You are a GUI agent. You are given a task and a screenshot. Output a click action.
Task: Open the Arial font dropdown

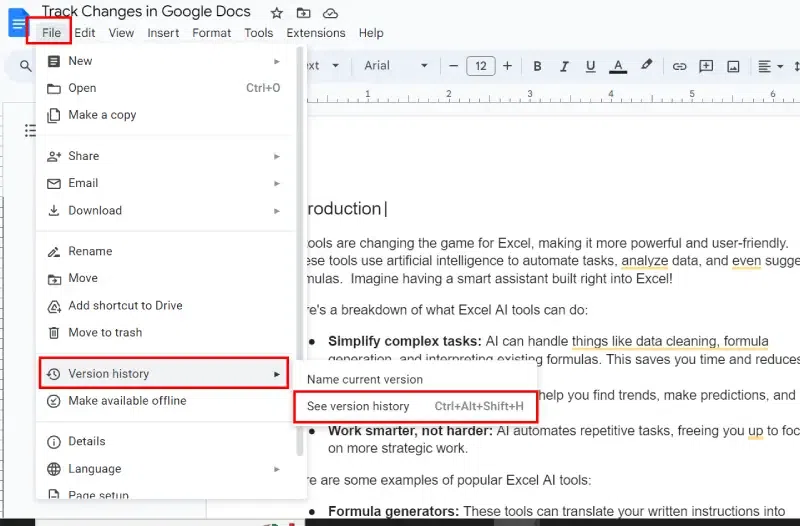click(395, 66)
